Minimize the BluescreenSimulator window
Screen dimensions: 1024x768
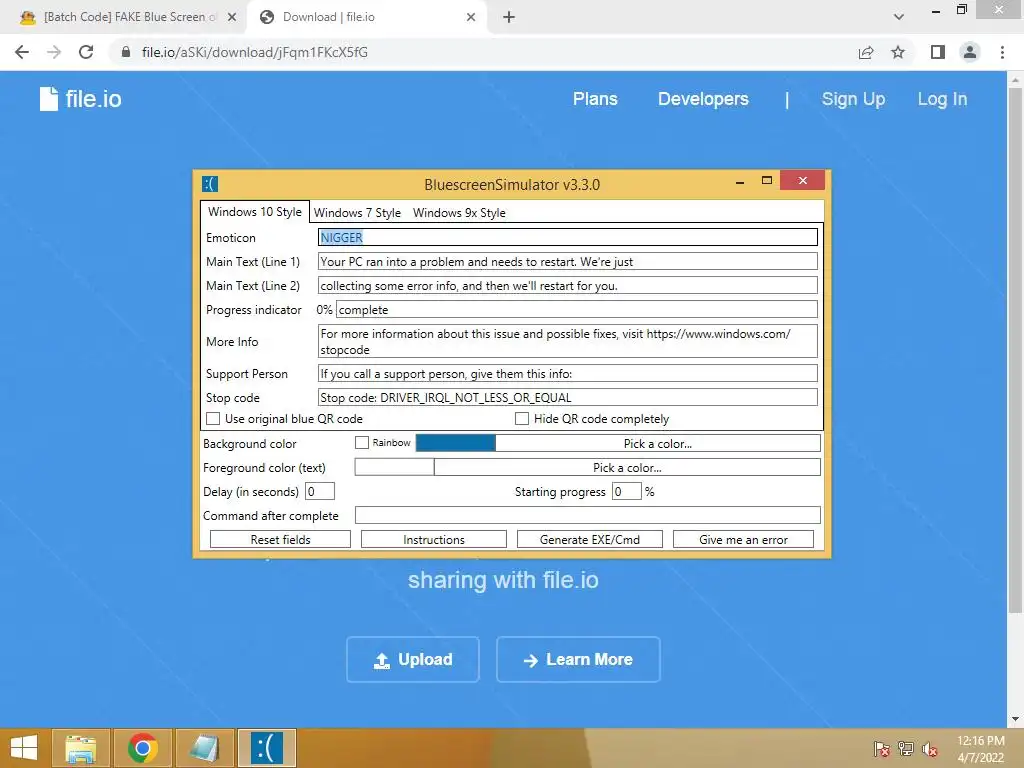pyautogui.click(x=740, y=182)
